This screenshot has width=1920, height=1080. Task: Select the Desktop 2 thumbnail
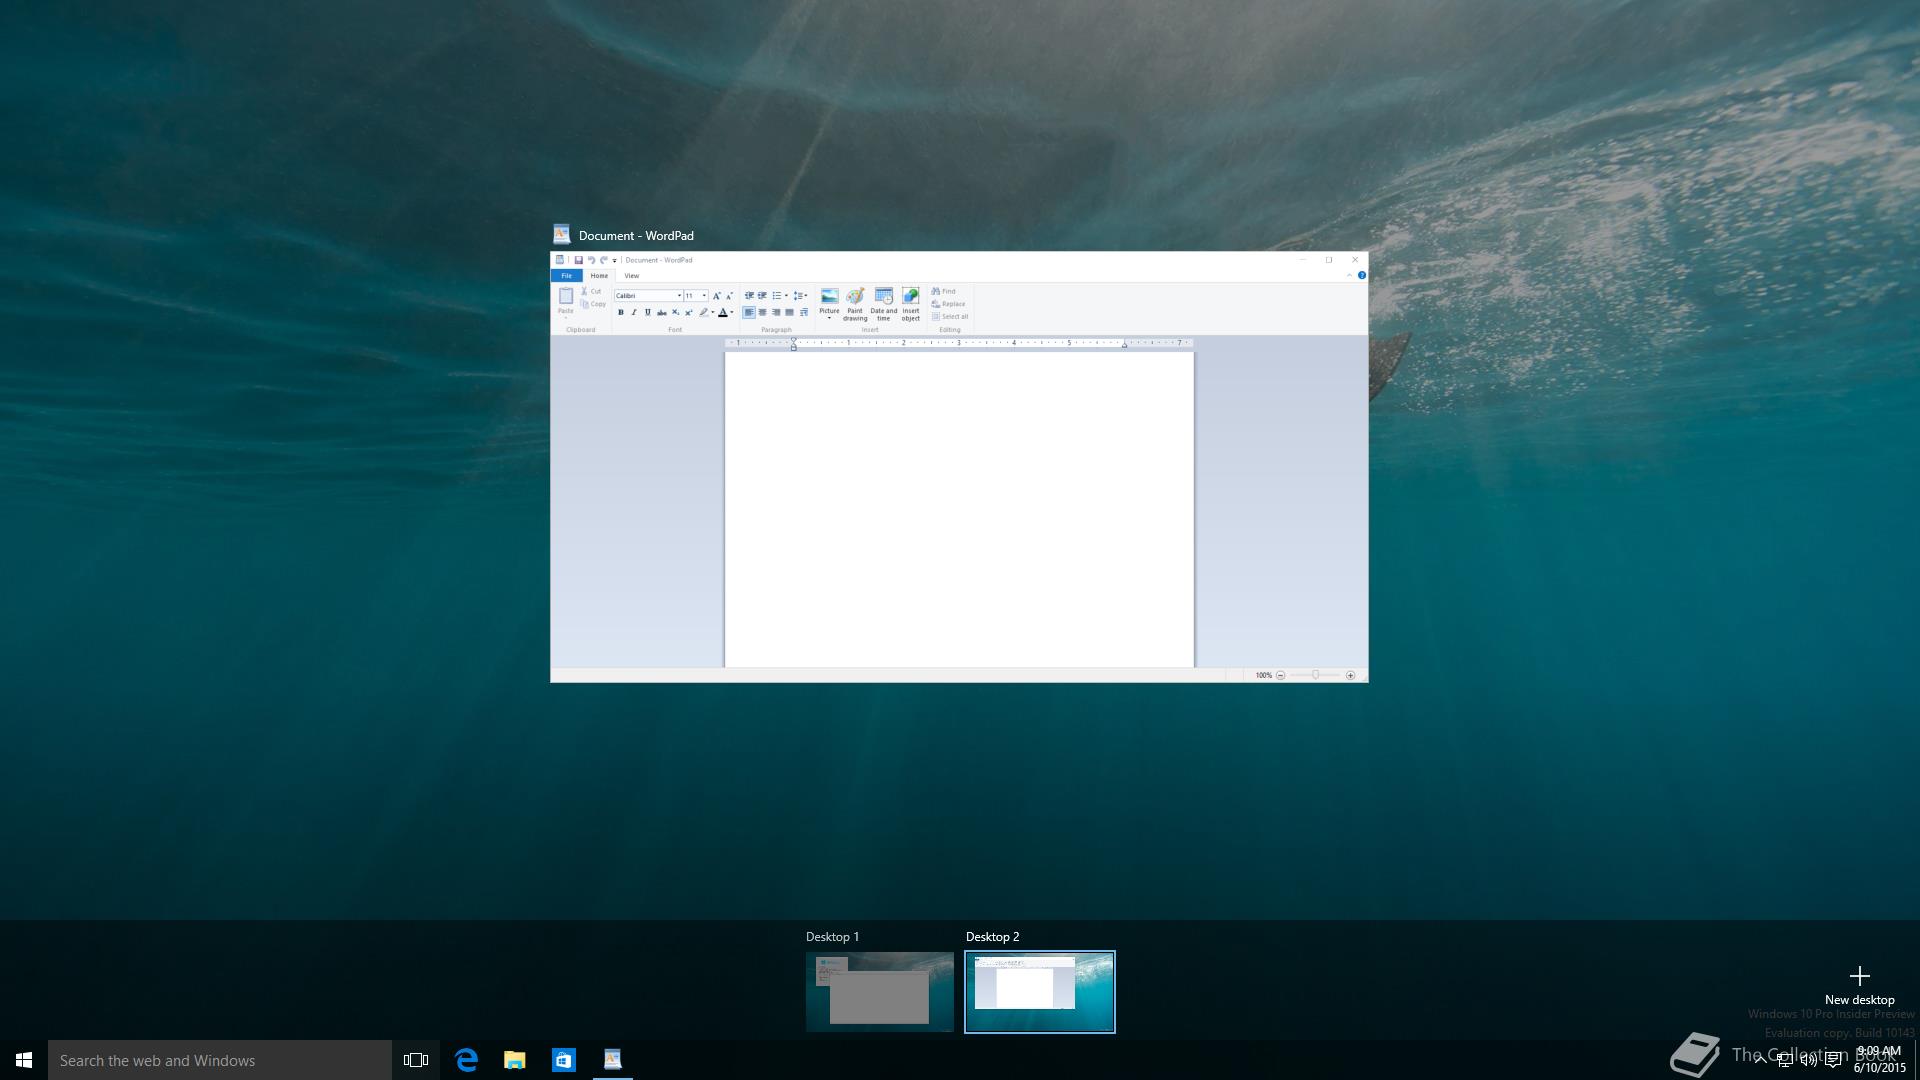click(x=1040, y=992)
